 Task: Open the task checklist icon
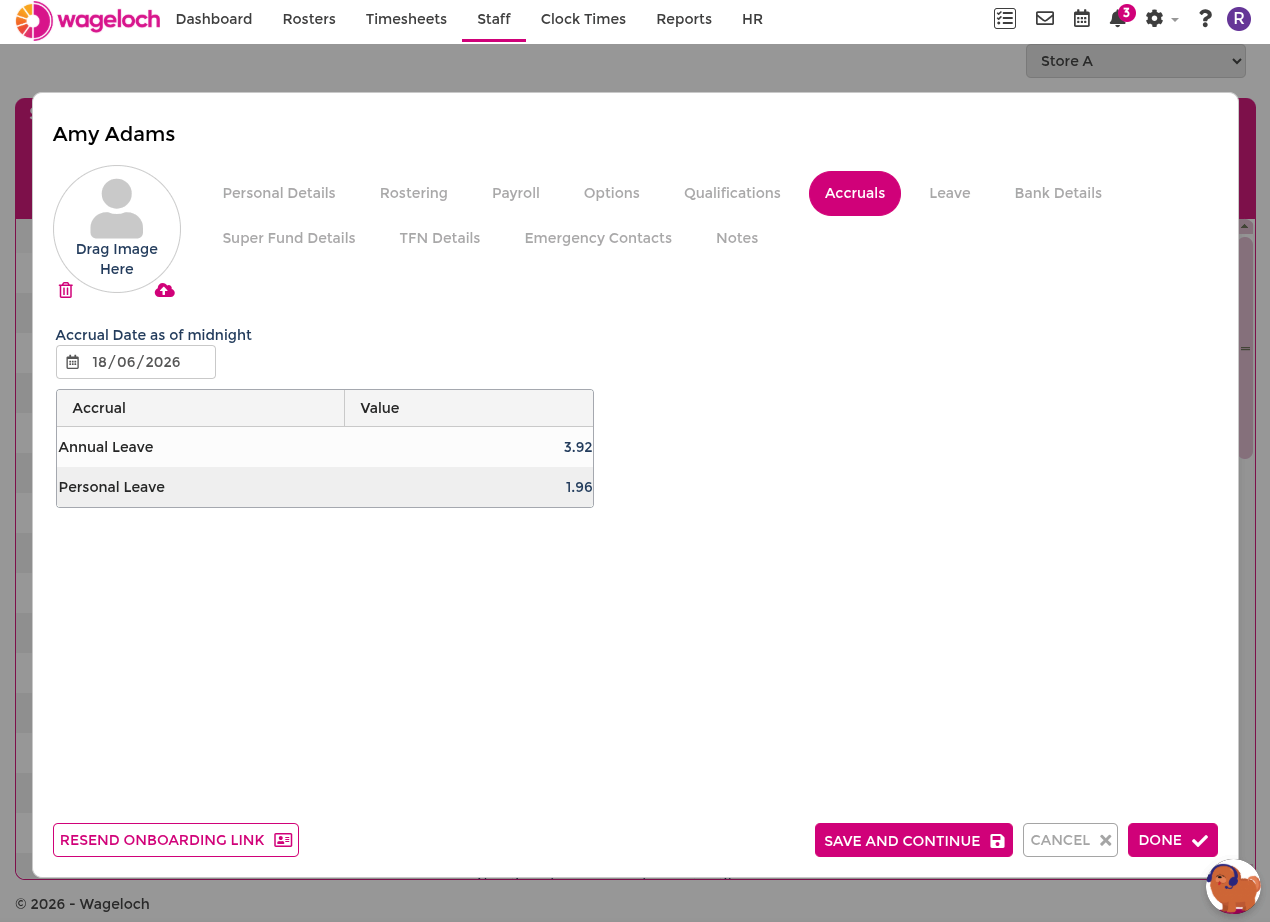[1005, 19]
